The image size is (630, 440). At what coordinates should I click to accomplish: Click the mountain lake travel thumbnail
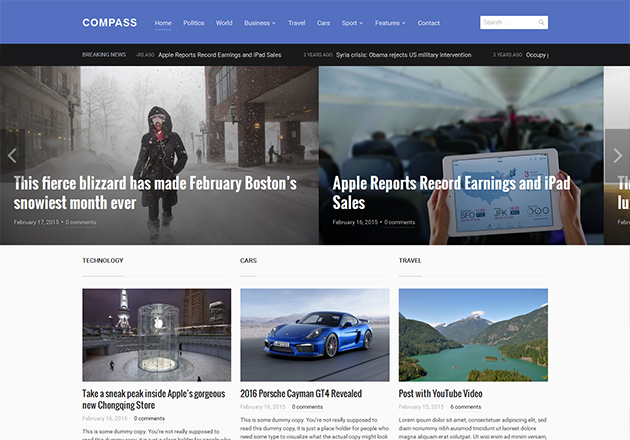473,335
